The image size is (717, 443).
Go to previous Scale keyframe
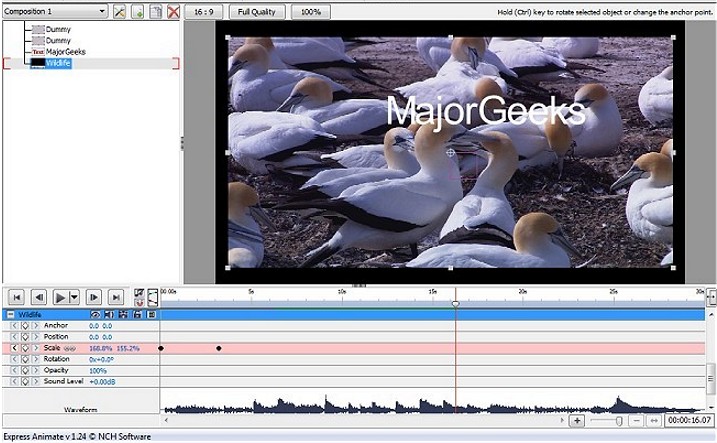pos(14,348)
